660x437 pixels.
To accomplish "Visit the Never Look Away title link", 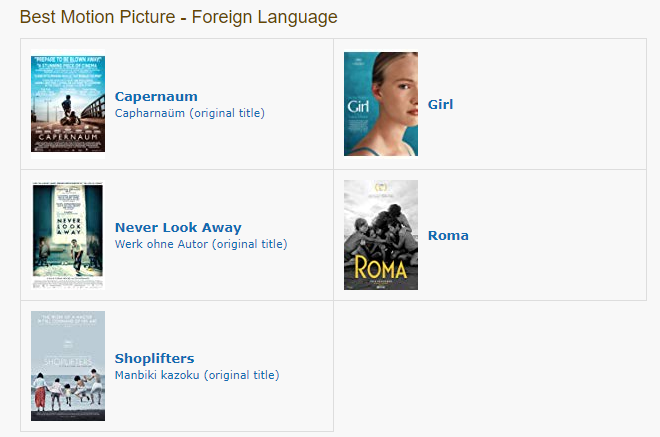I will [x=178, y=227].
